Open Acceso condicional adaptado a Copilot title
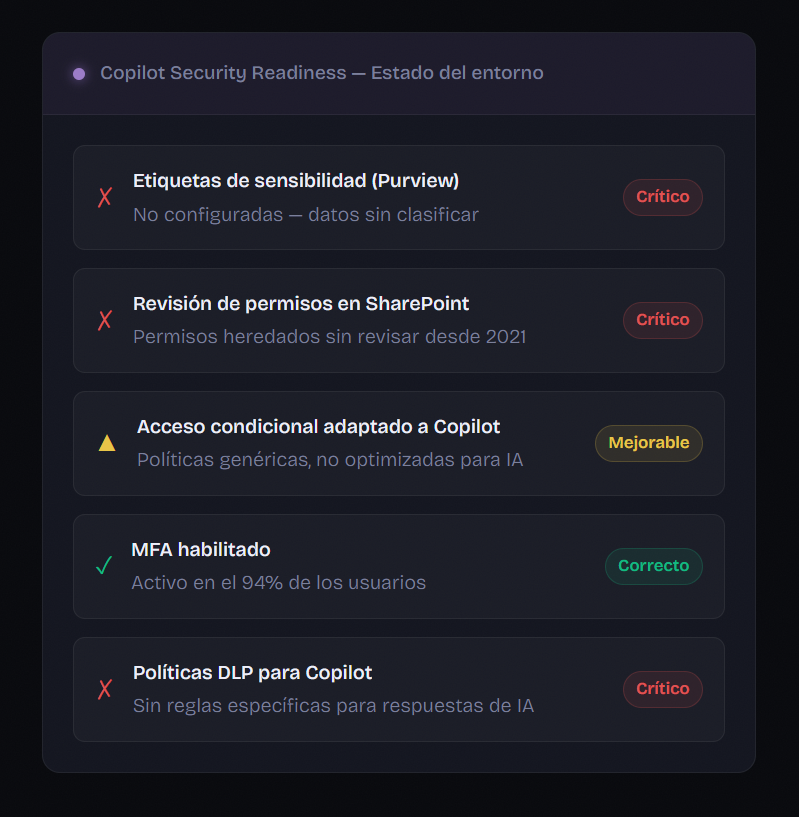799x817 pixels. [318, 427]
